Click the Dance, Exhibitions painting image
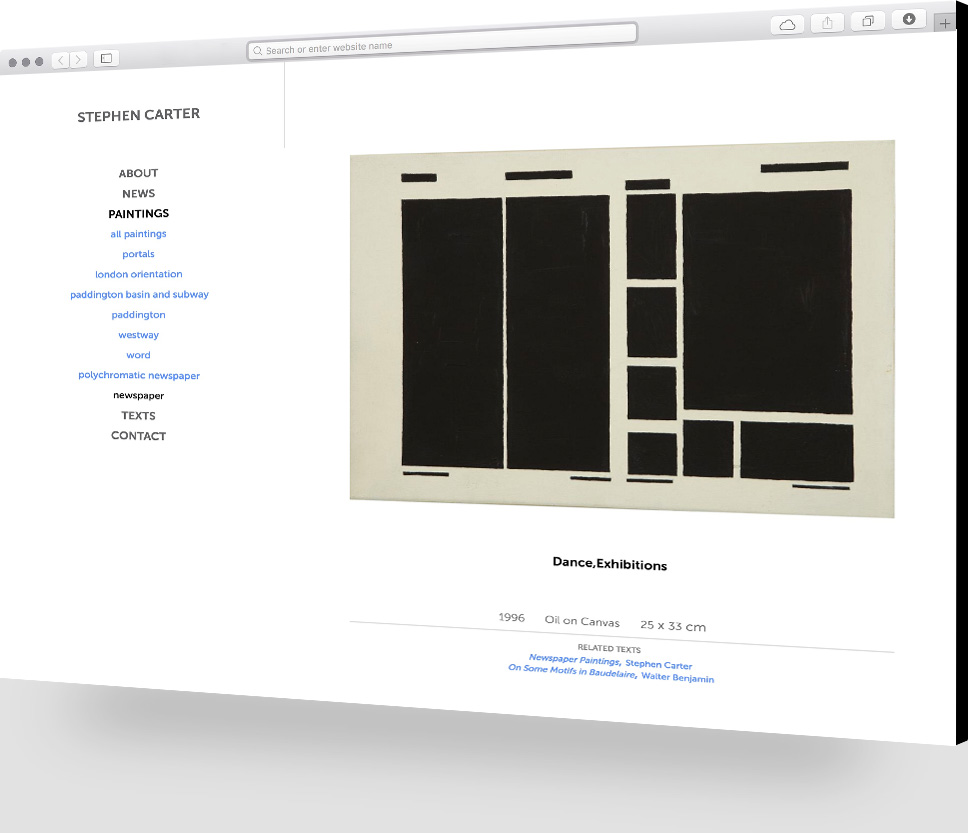The height and width of the screenshot is (833, 968). pyautogui.click(x=621, y=328)
